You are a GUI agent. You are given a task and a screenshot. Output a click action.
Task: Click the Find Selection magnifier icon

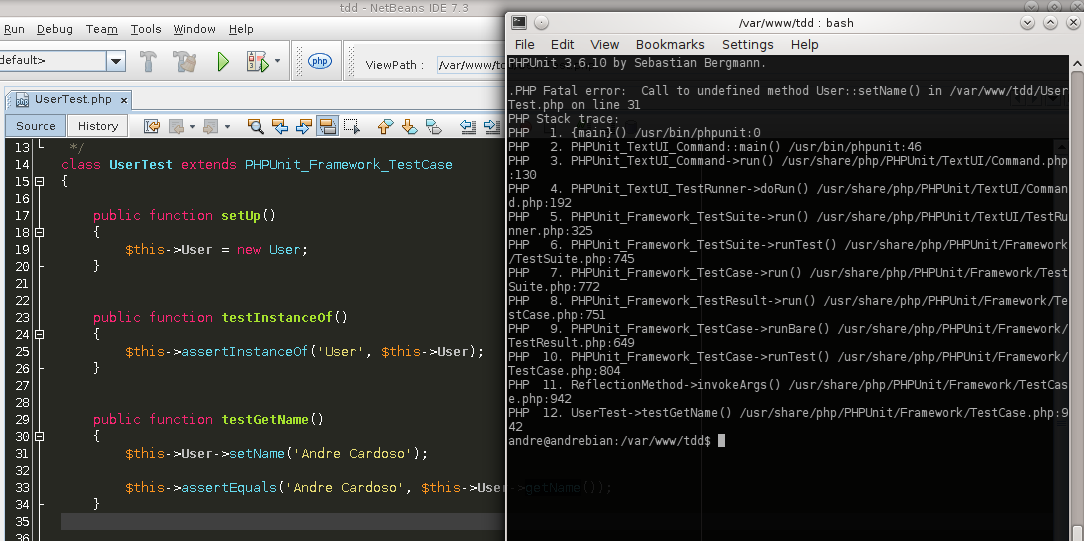point(256,126)
